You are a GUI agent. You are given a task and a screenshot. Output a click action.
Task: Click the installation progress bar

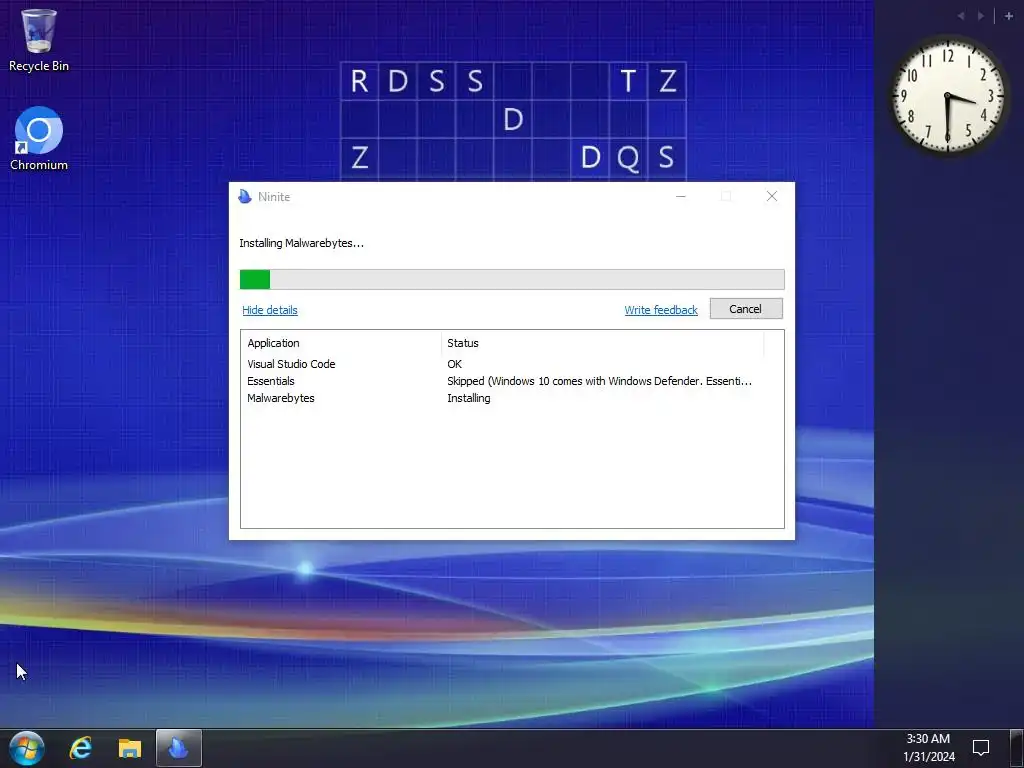click(512, 280)
